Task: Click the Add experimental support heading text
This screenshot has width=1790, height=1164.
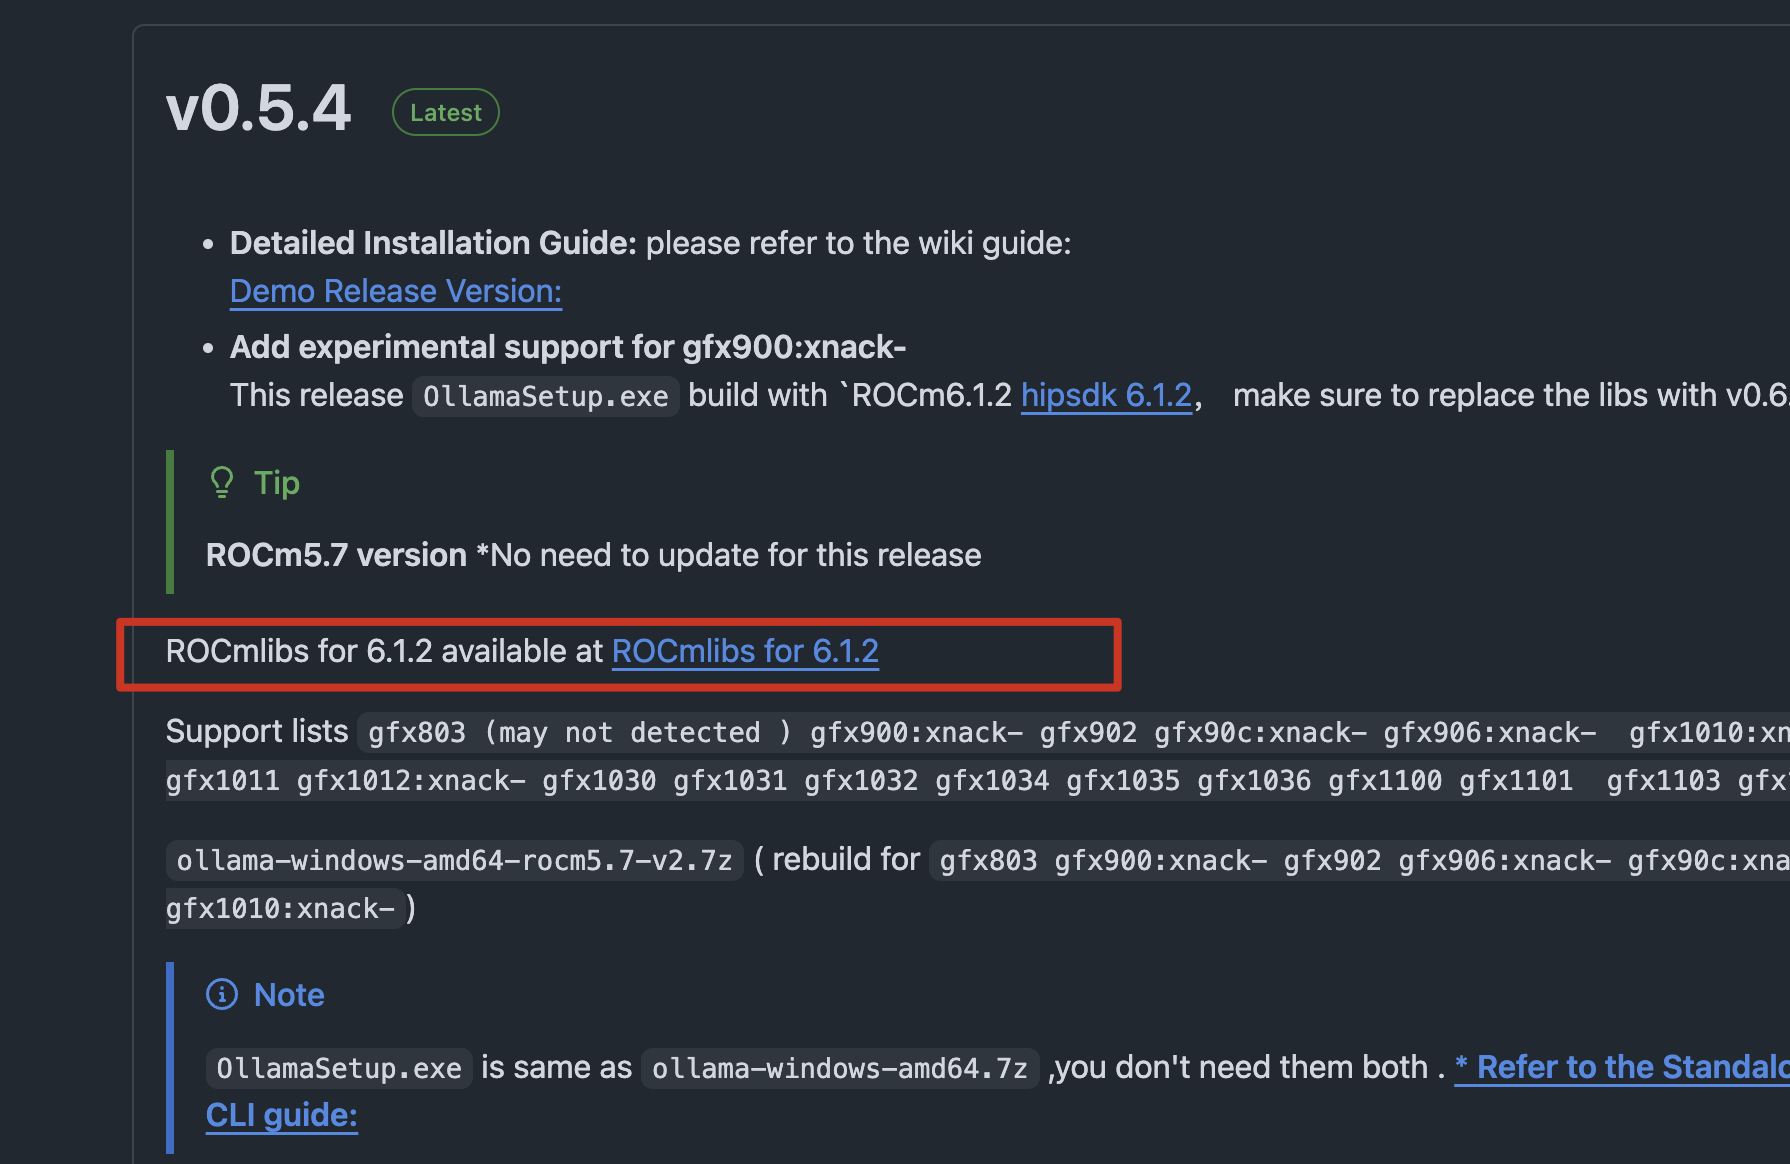Action: click(x=568, y=347)
